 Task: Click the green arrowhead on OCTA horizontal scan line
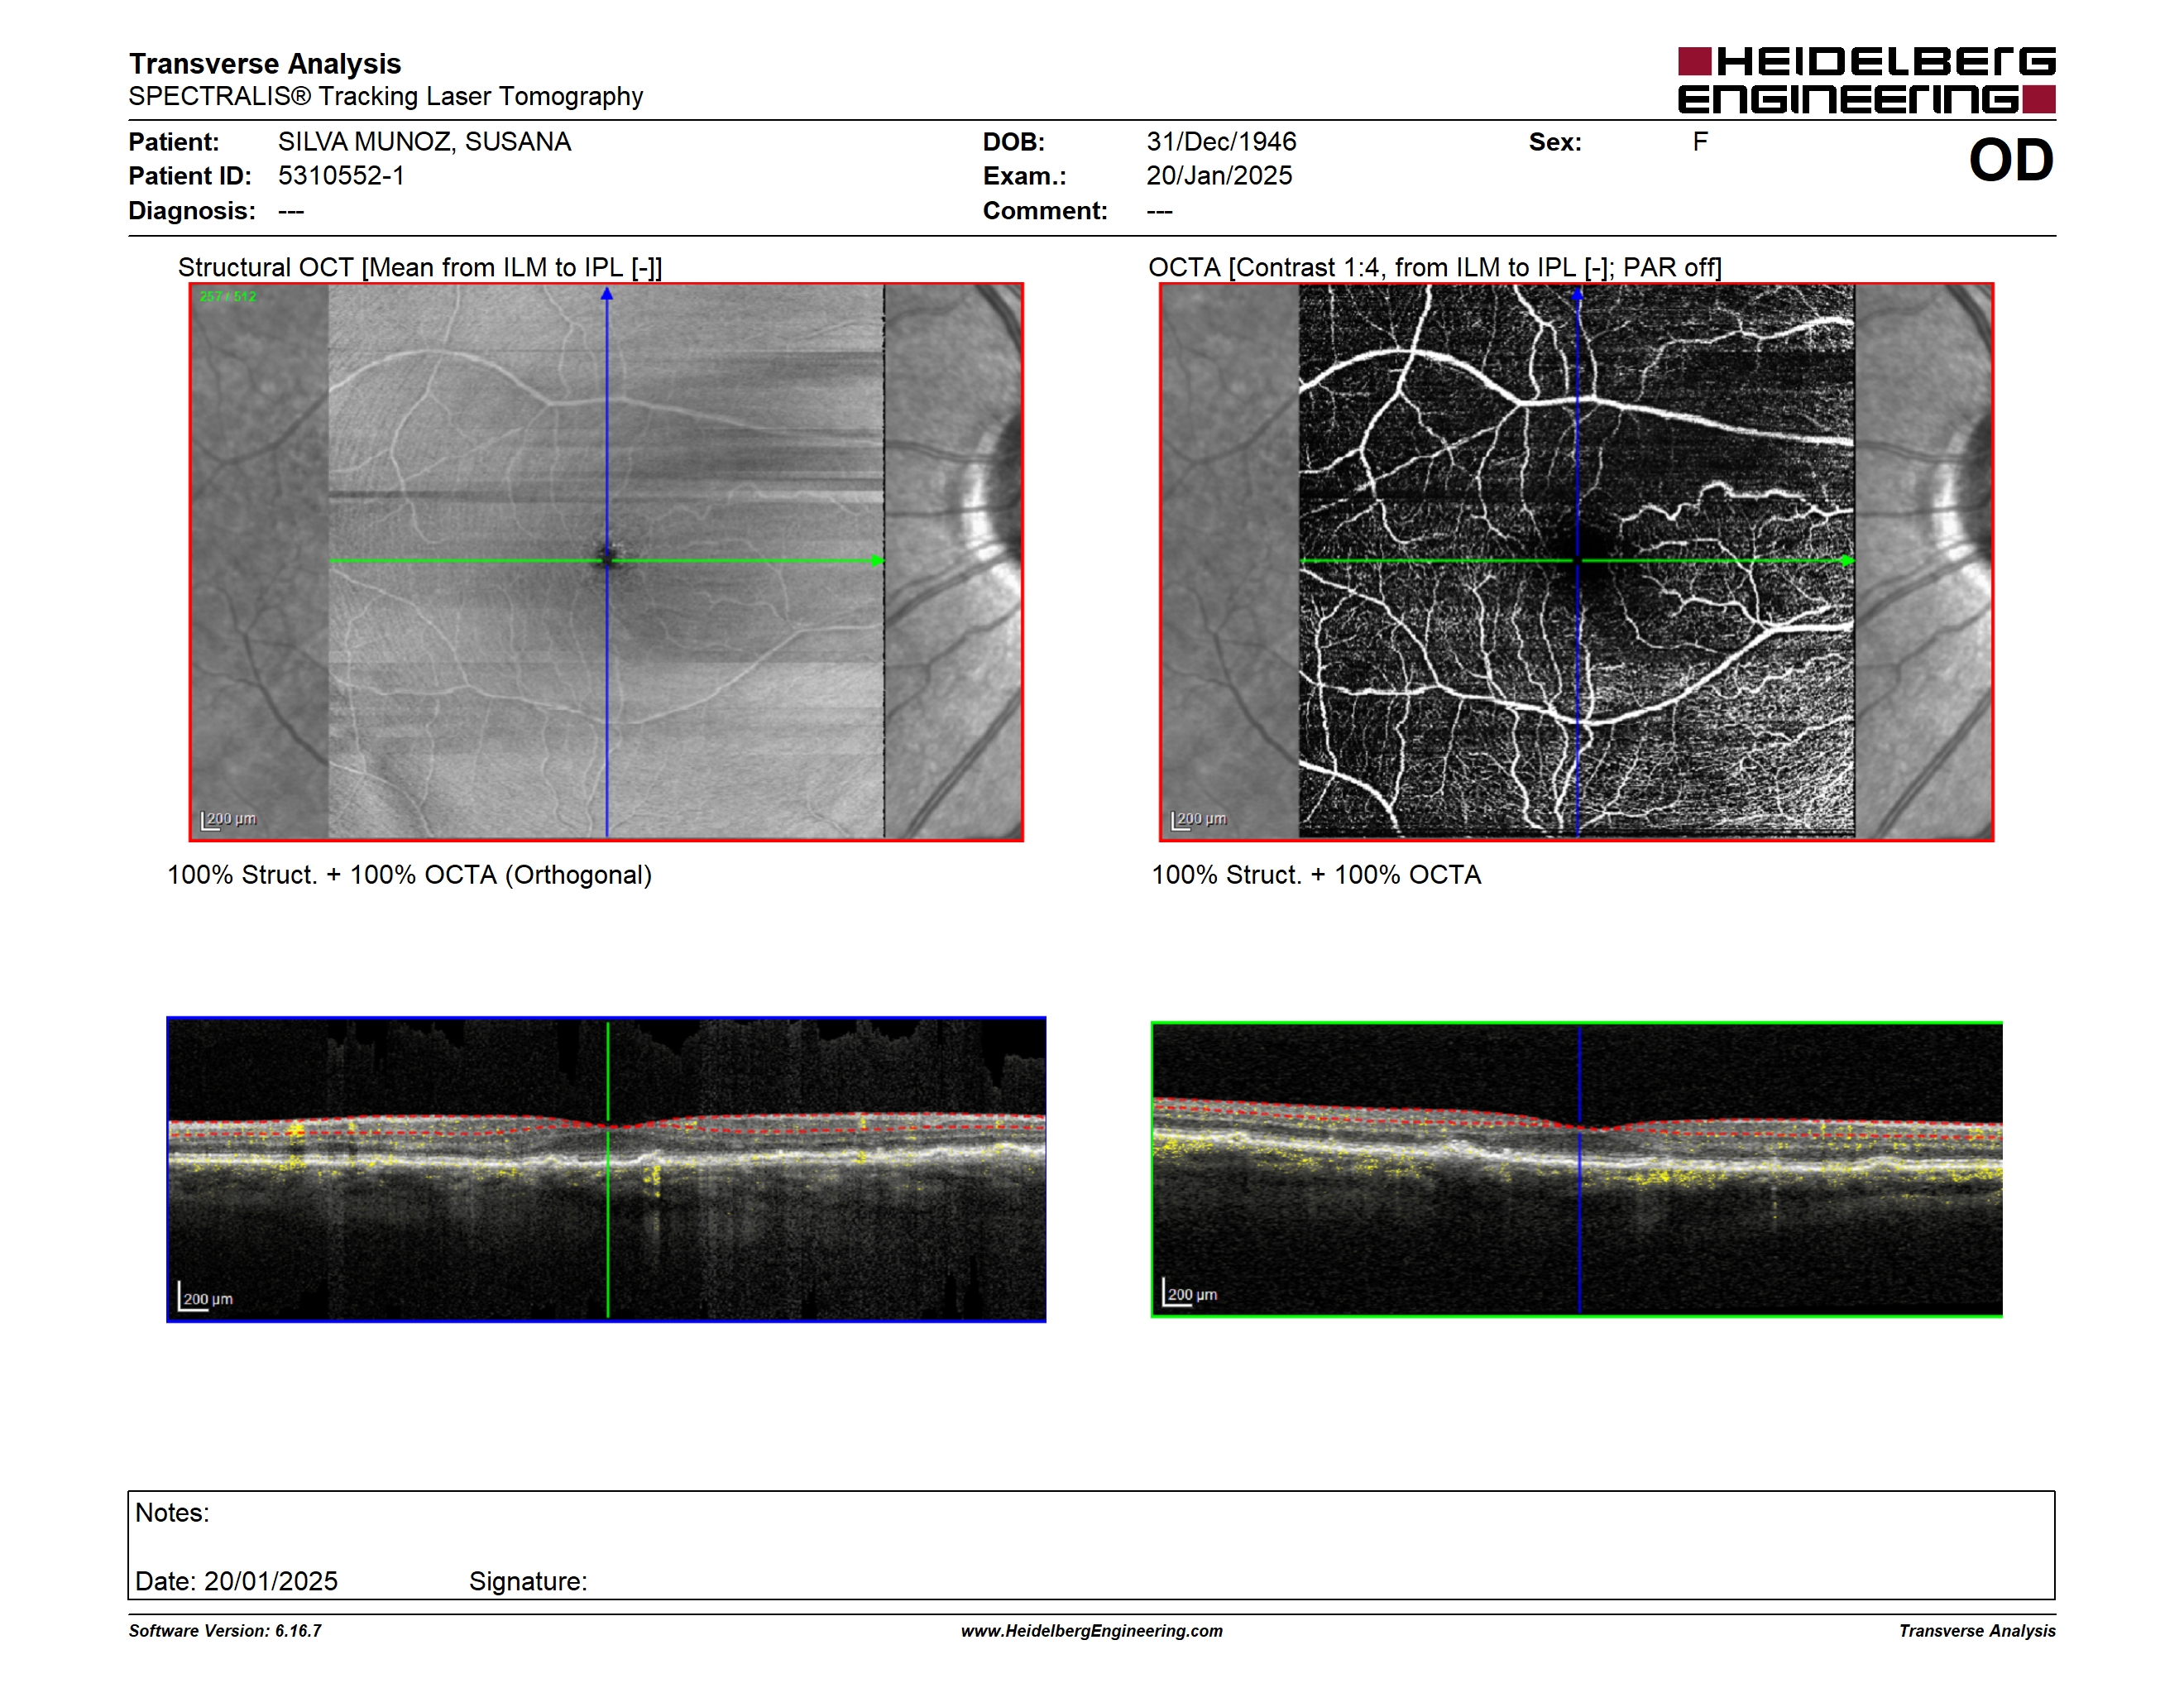pos(1847,561)
